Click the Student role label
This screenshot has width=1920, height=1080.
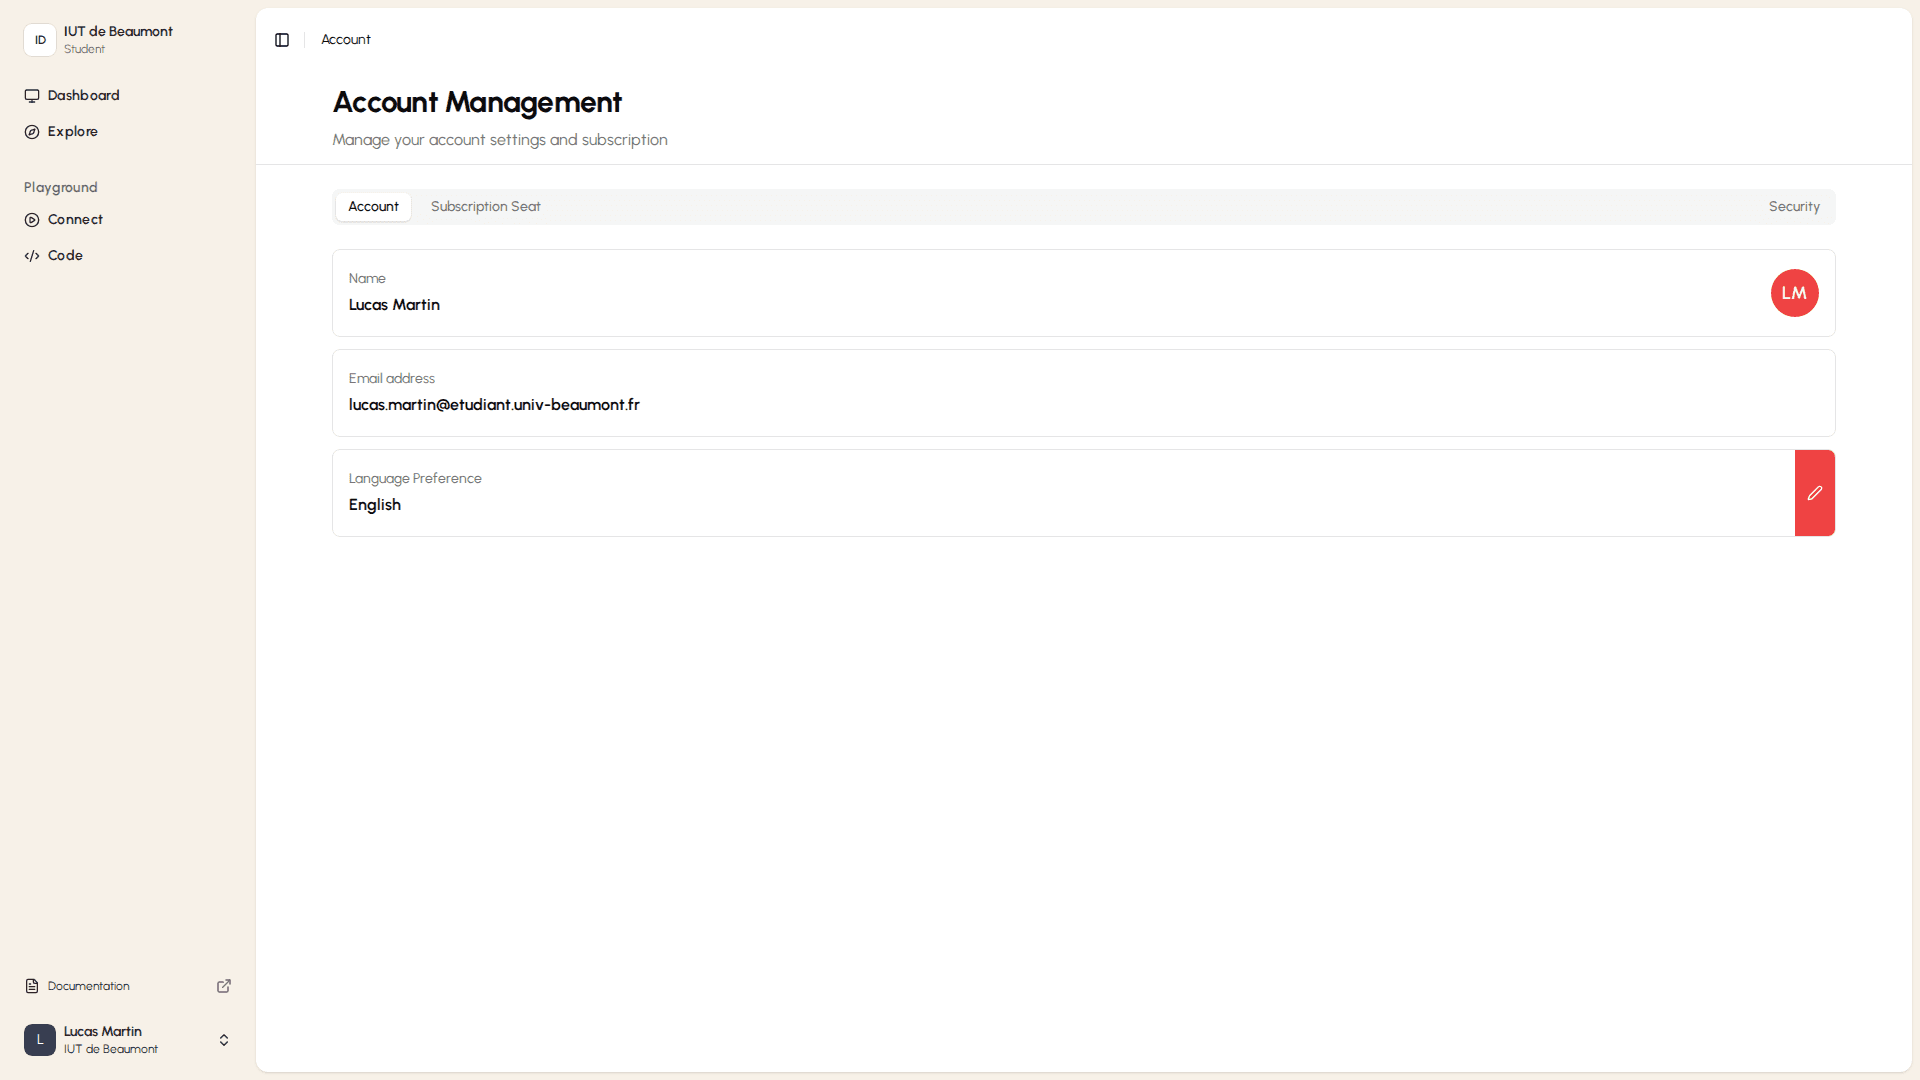pyautogui.click(x=84, y=49)
